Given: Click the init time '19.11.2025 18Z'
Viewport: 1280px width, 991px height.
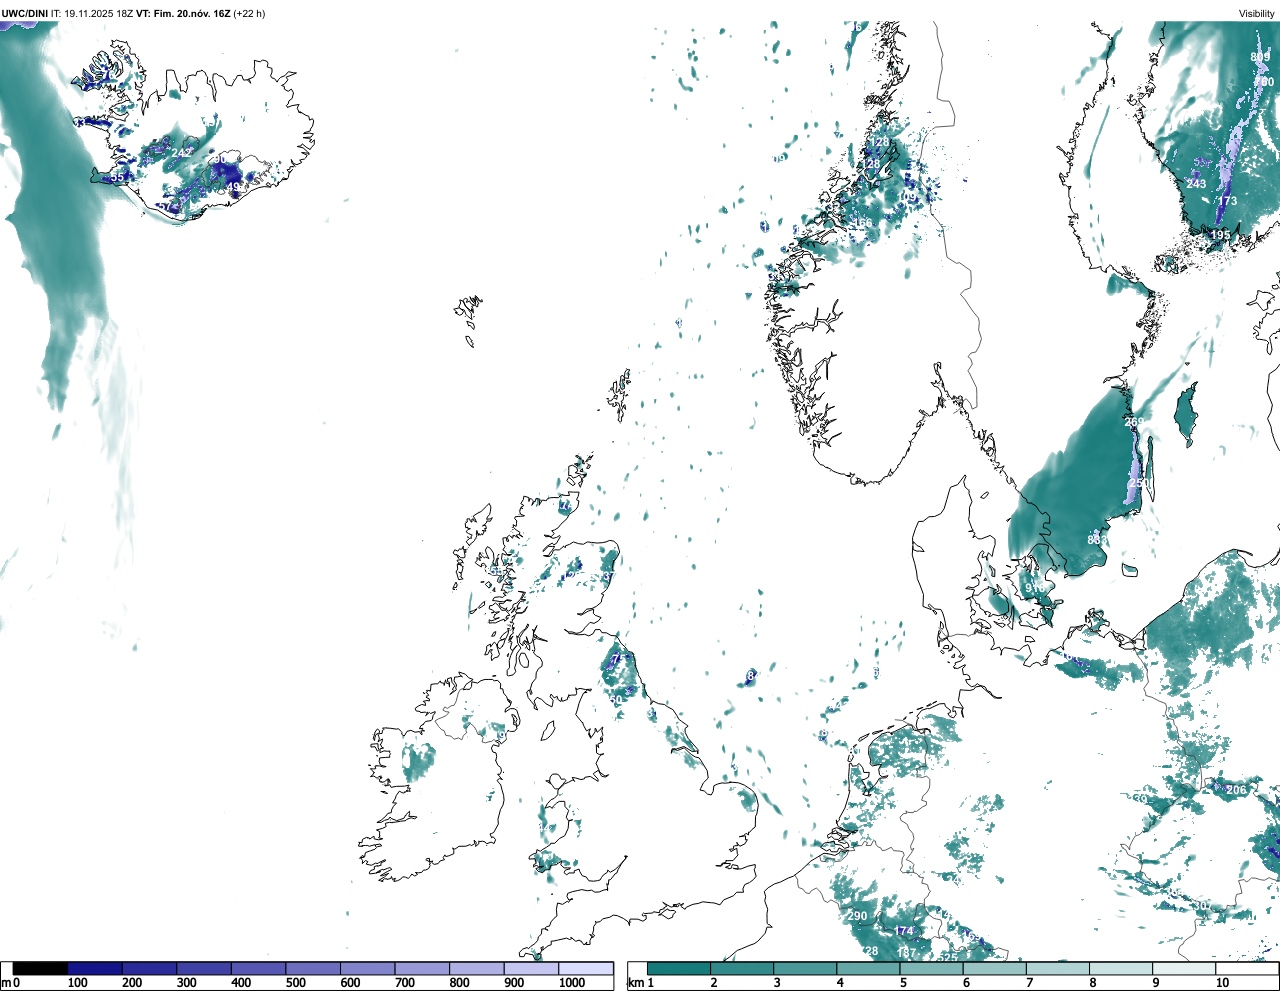Looking at the screenshot, I should tap(99, 13).
